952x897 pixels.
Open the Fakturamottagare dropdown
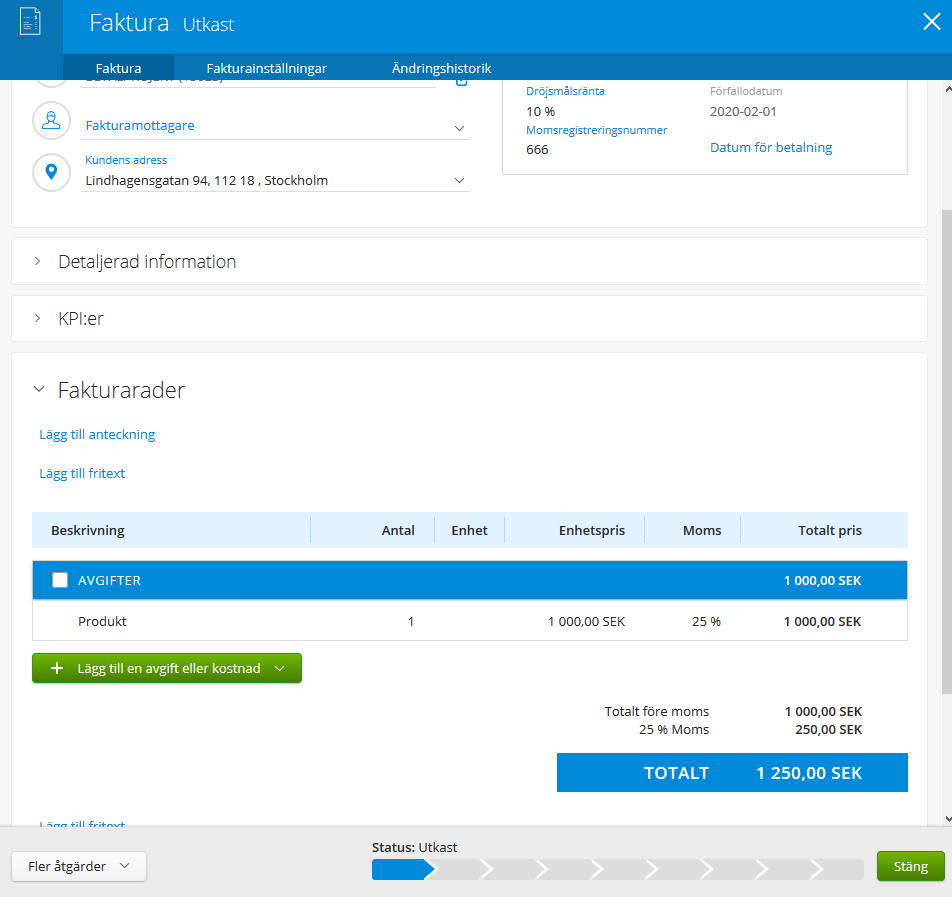(x=460, y=128)
